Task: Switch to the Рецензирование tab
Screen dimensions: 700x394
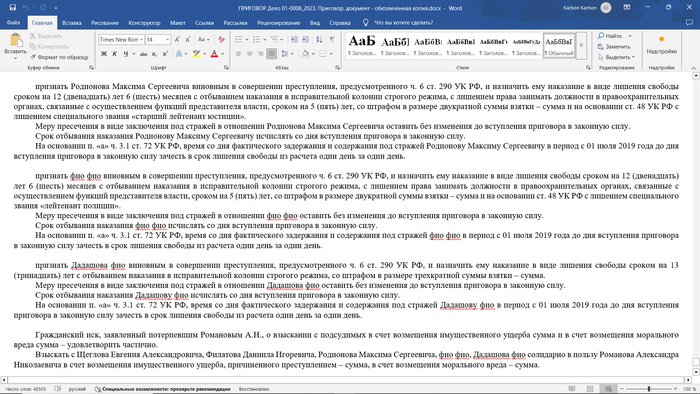Action: coord(279,22)
